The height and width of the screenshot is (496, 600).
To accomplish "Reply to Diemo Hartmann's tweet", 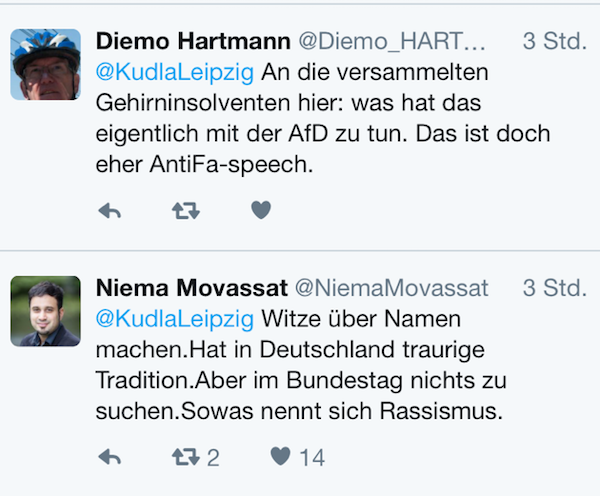I will point(109,211).
